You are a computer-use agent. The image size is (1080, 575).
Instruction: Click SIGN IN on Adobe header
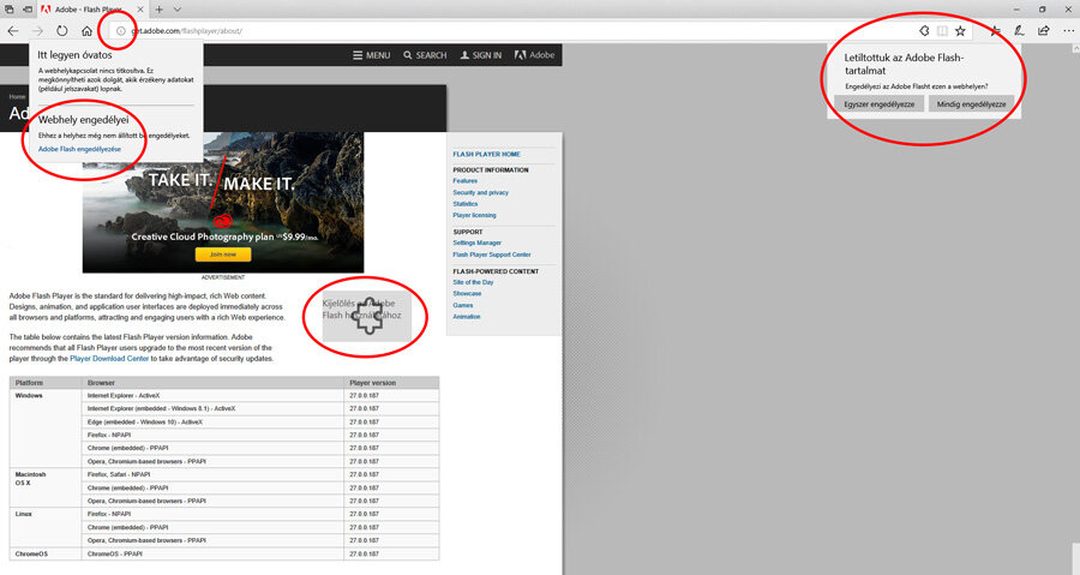[481, 55]
